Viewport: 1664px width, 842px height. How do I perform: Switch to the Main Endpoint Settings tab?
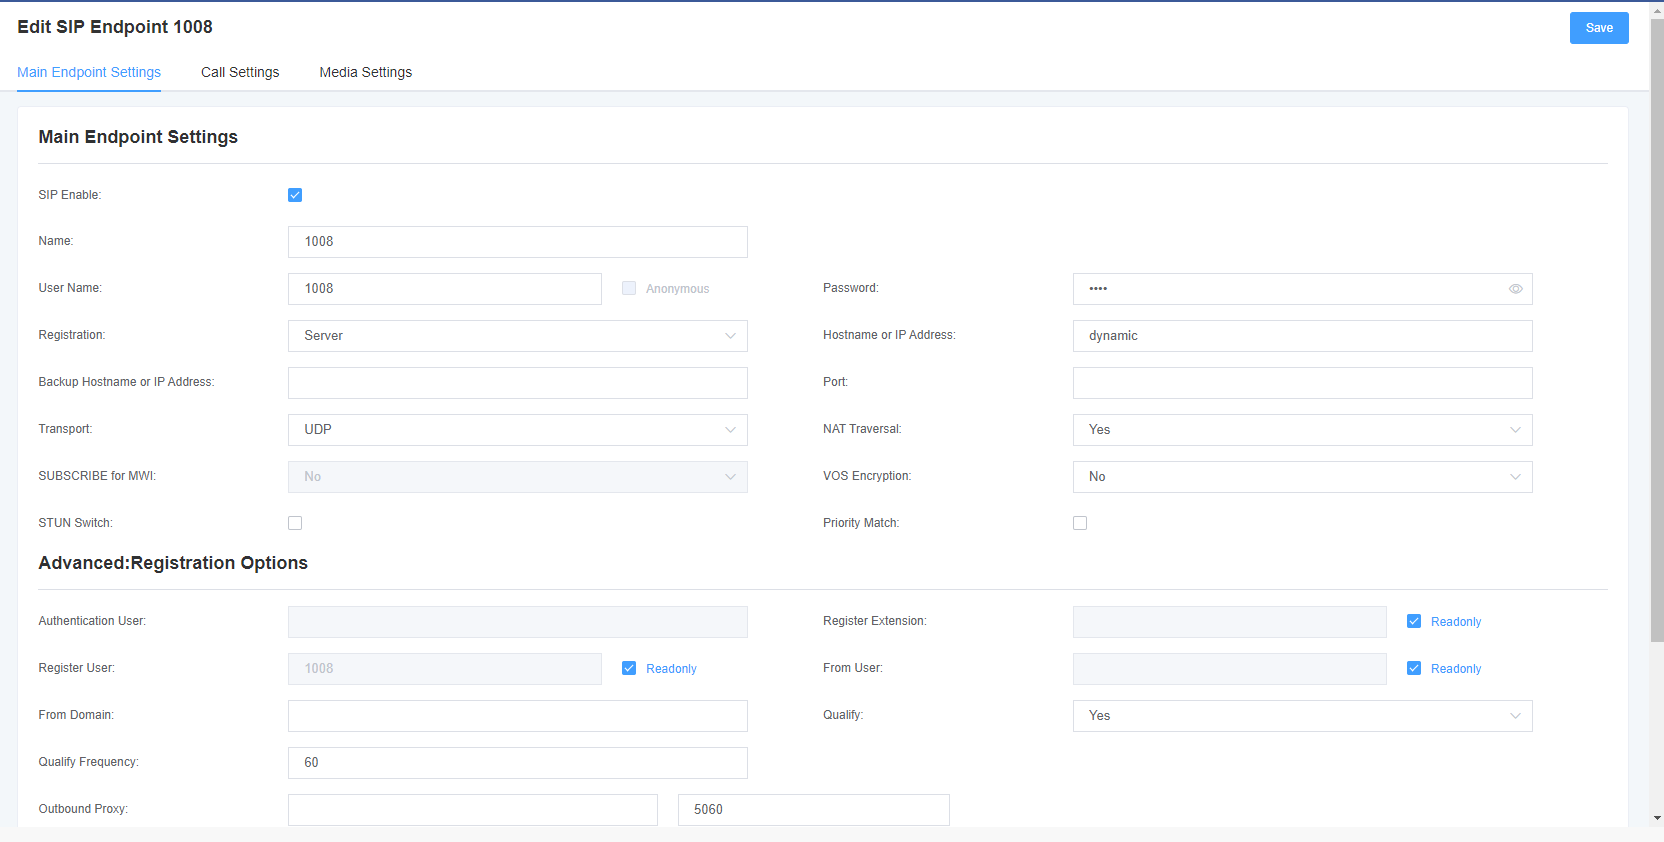89,72
